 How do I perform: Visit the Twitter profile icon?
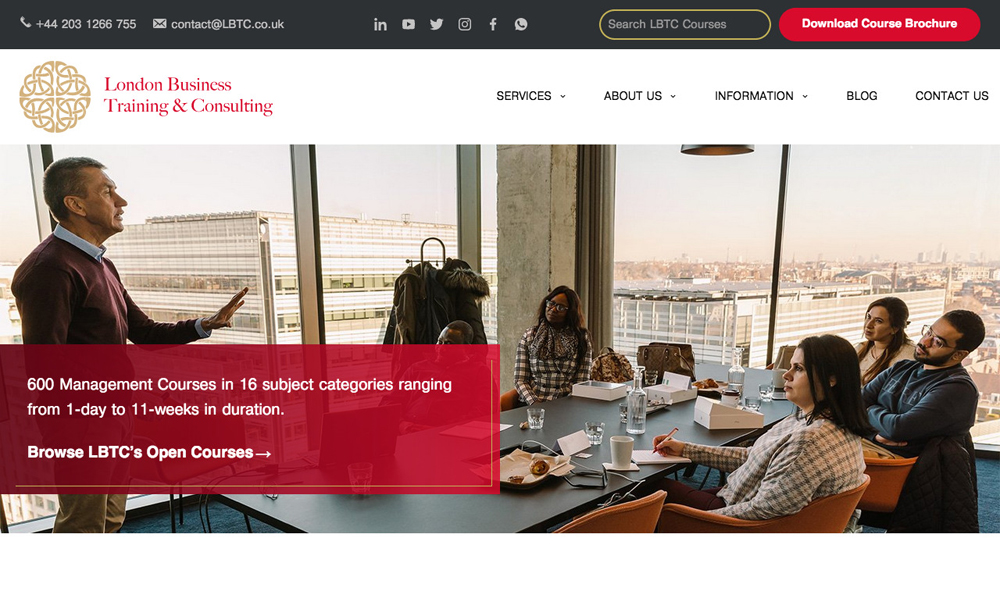pyautogui.click(x=436, y=24)
